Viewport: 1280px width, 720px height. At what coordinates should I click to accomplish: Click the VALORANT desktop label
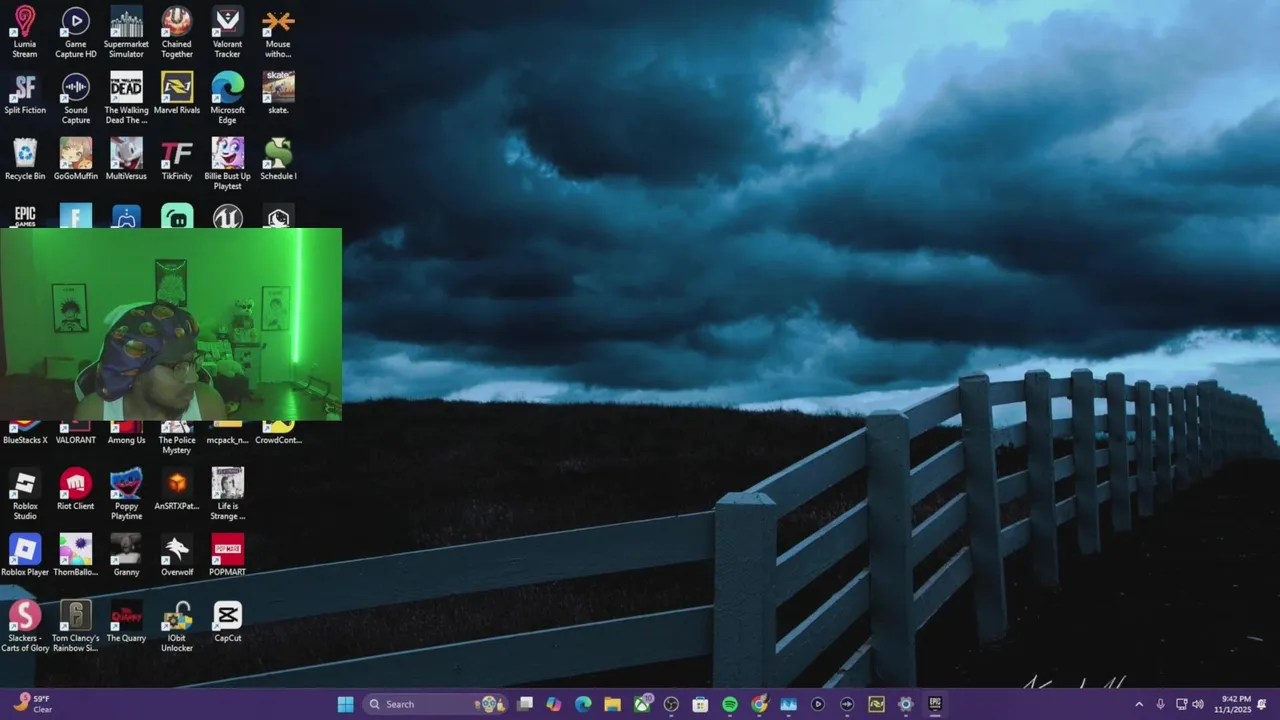(76, 440)
